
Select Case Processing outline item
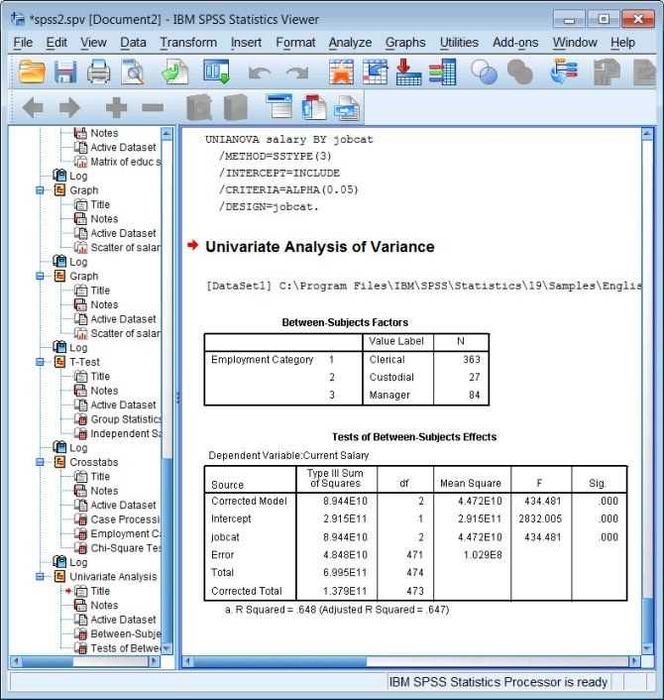pos(125,519)
